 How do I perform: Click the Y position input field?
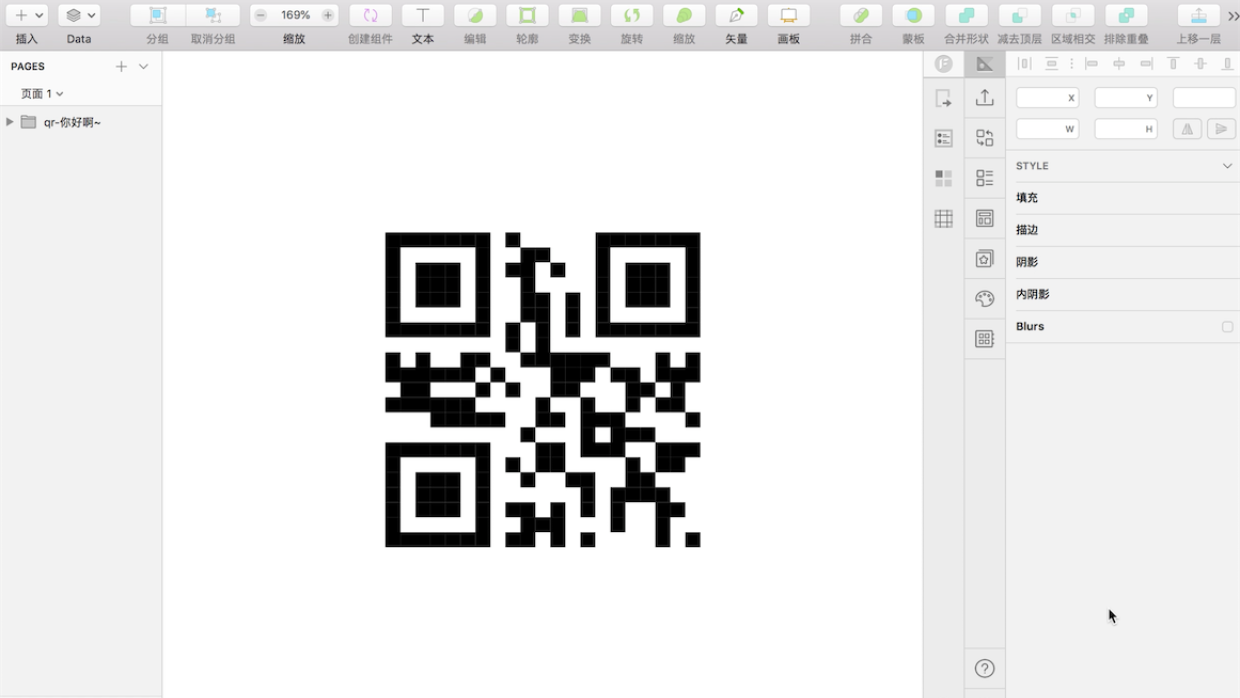click(1125, 98)
